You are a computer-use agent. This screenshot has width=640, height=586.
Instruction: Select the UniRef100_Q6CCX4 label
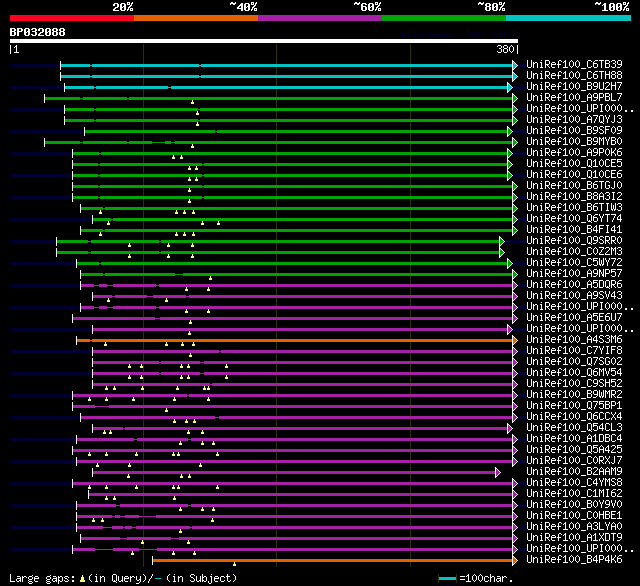[x=574, y=417]
